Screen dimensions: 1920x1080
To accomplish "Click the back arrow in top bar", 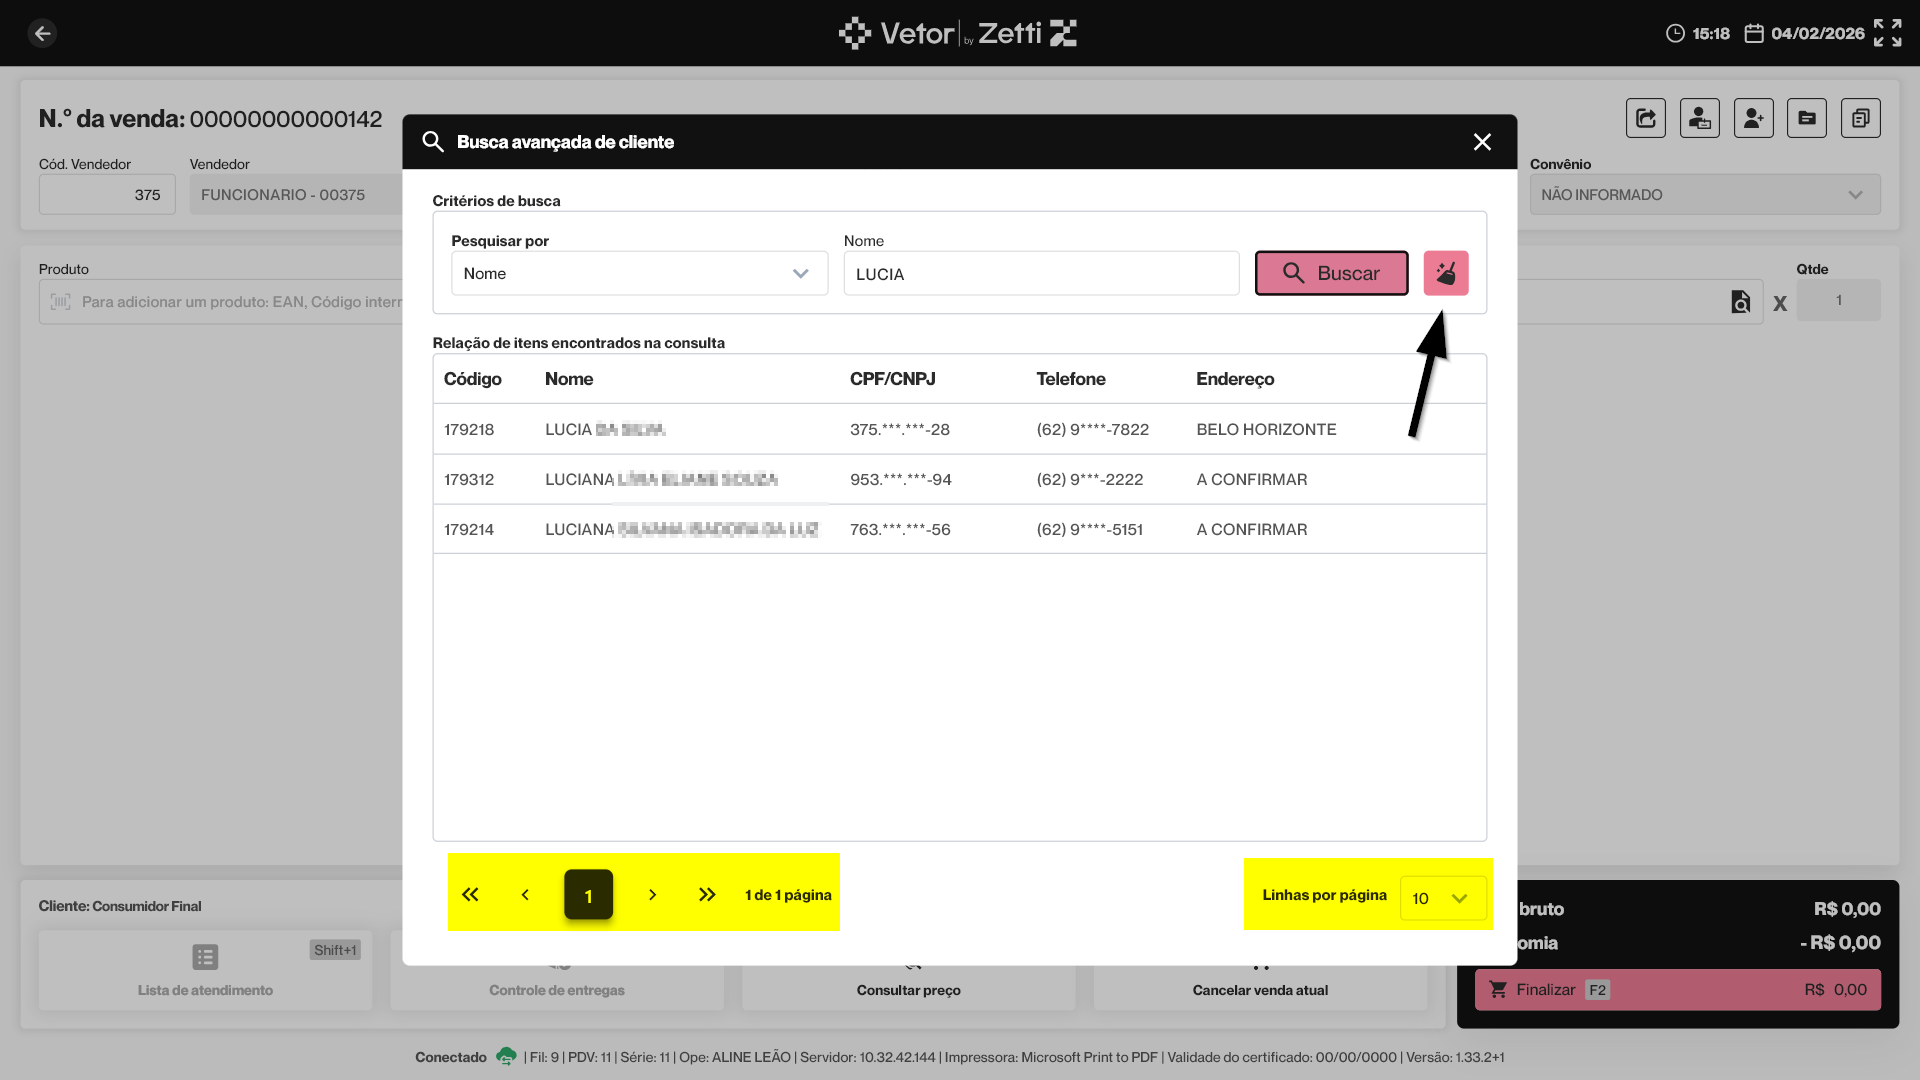I will [42, 33].
